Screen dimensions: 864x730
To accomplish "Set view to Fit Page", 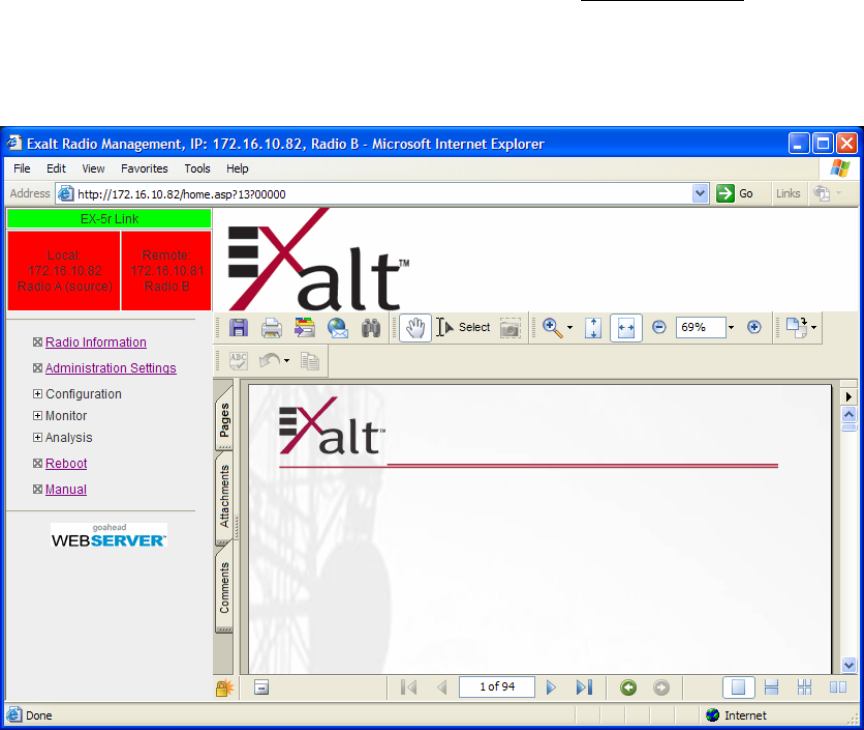I will click(x=593, y=328).
